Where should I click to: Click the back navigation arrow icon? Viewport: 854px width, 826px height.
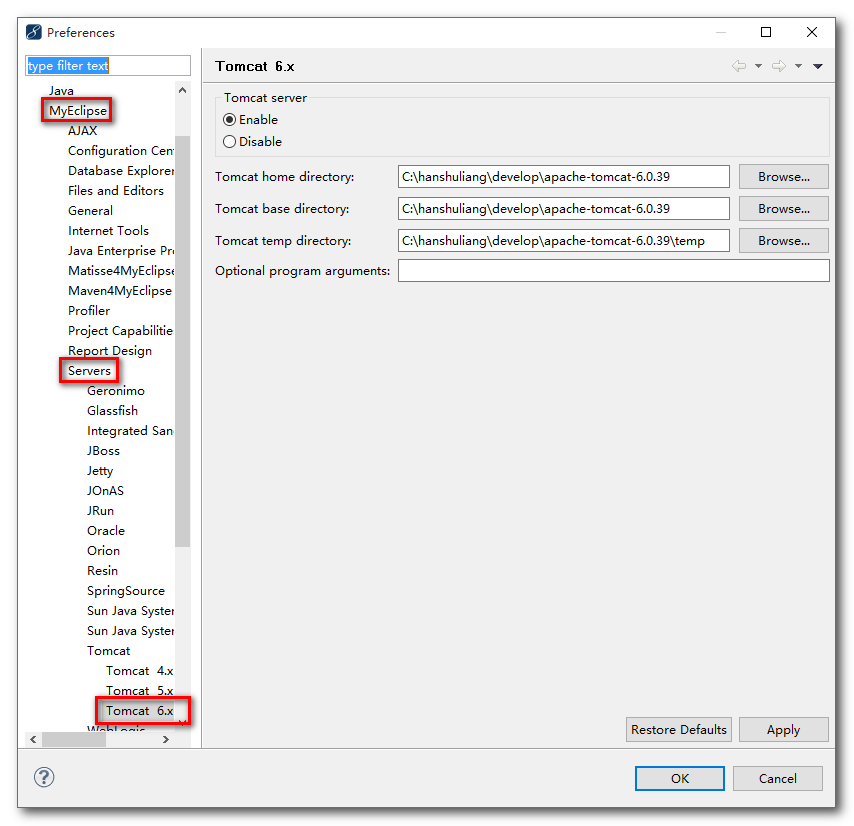(x=739, y=66)
